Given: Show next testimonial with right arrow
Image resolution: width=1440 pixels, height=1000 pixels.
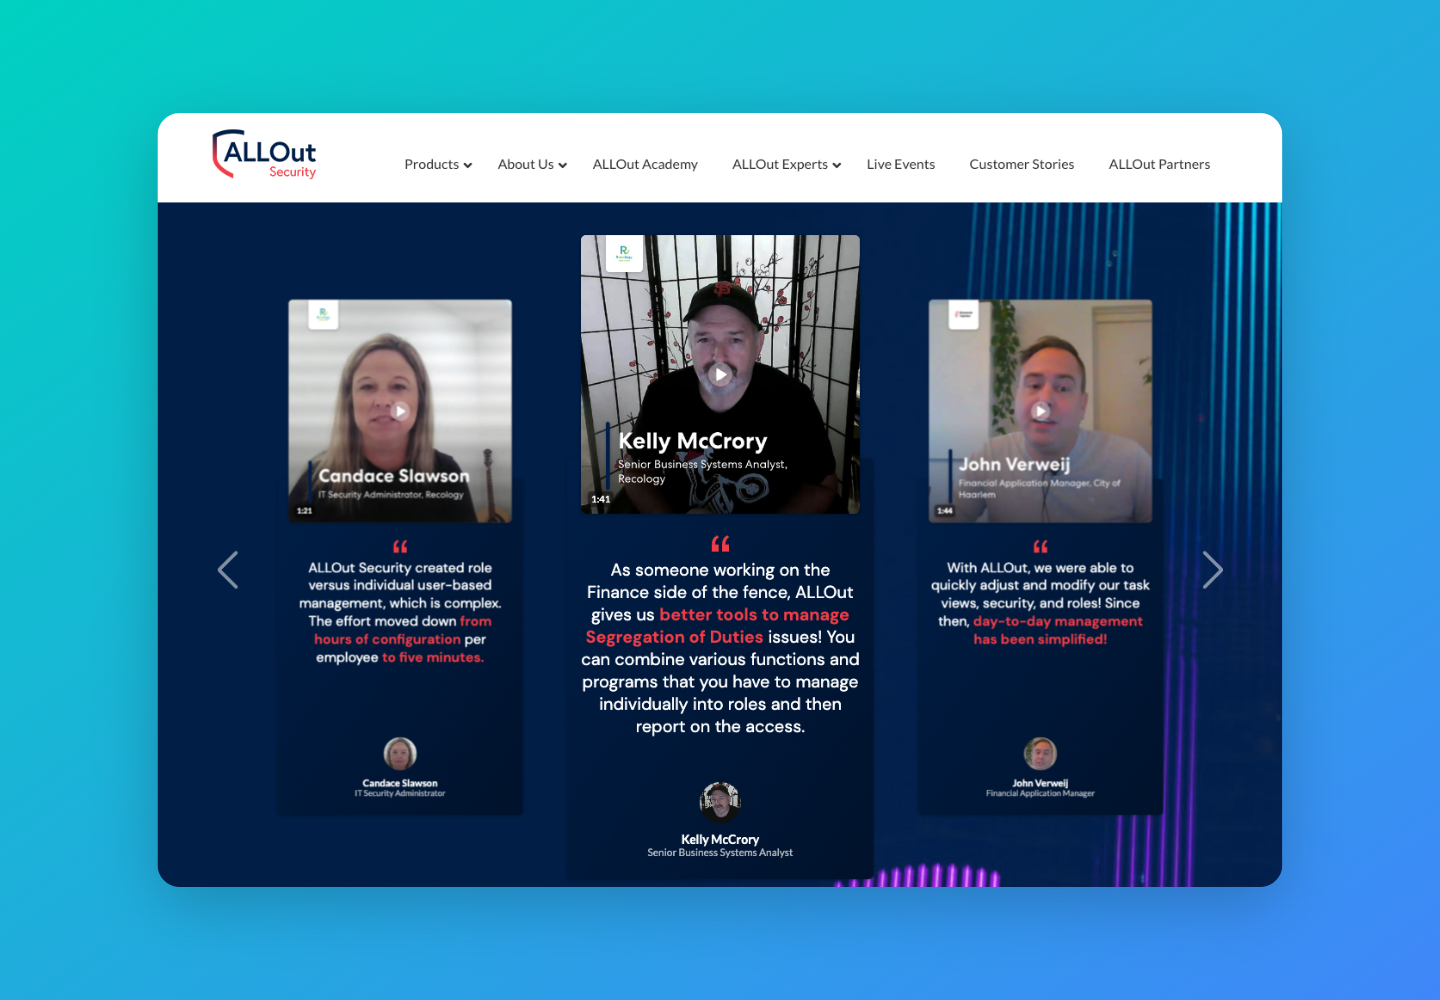Looking at the screenshot, I should [1212, 570].
